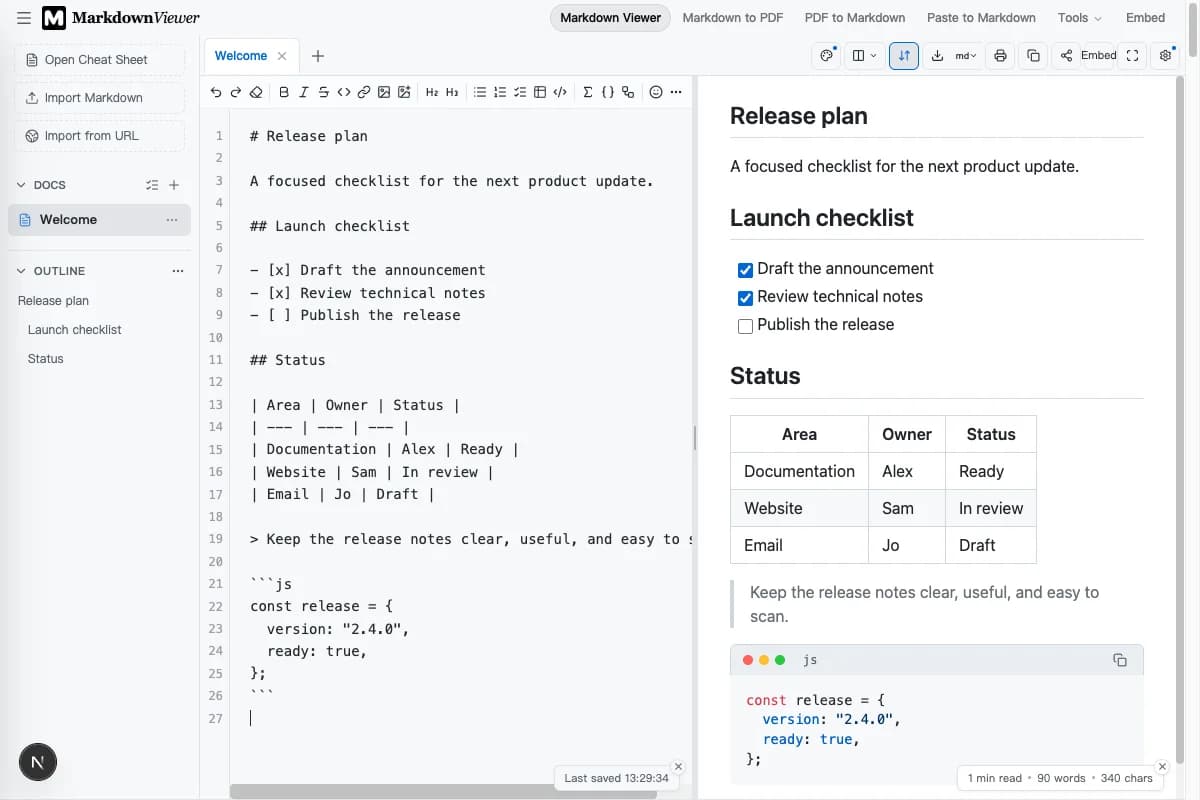This screenshot has width=1200, height=800.
Task: Add a new document in DOCS
Action: (x=174, y=185)
